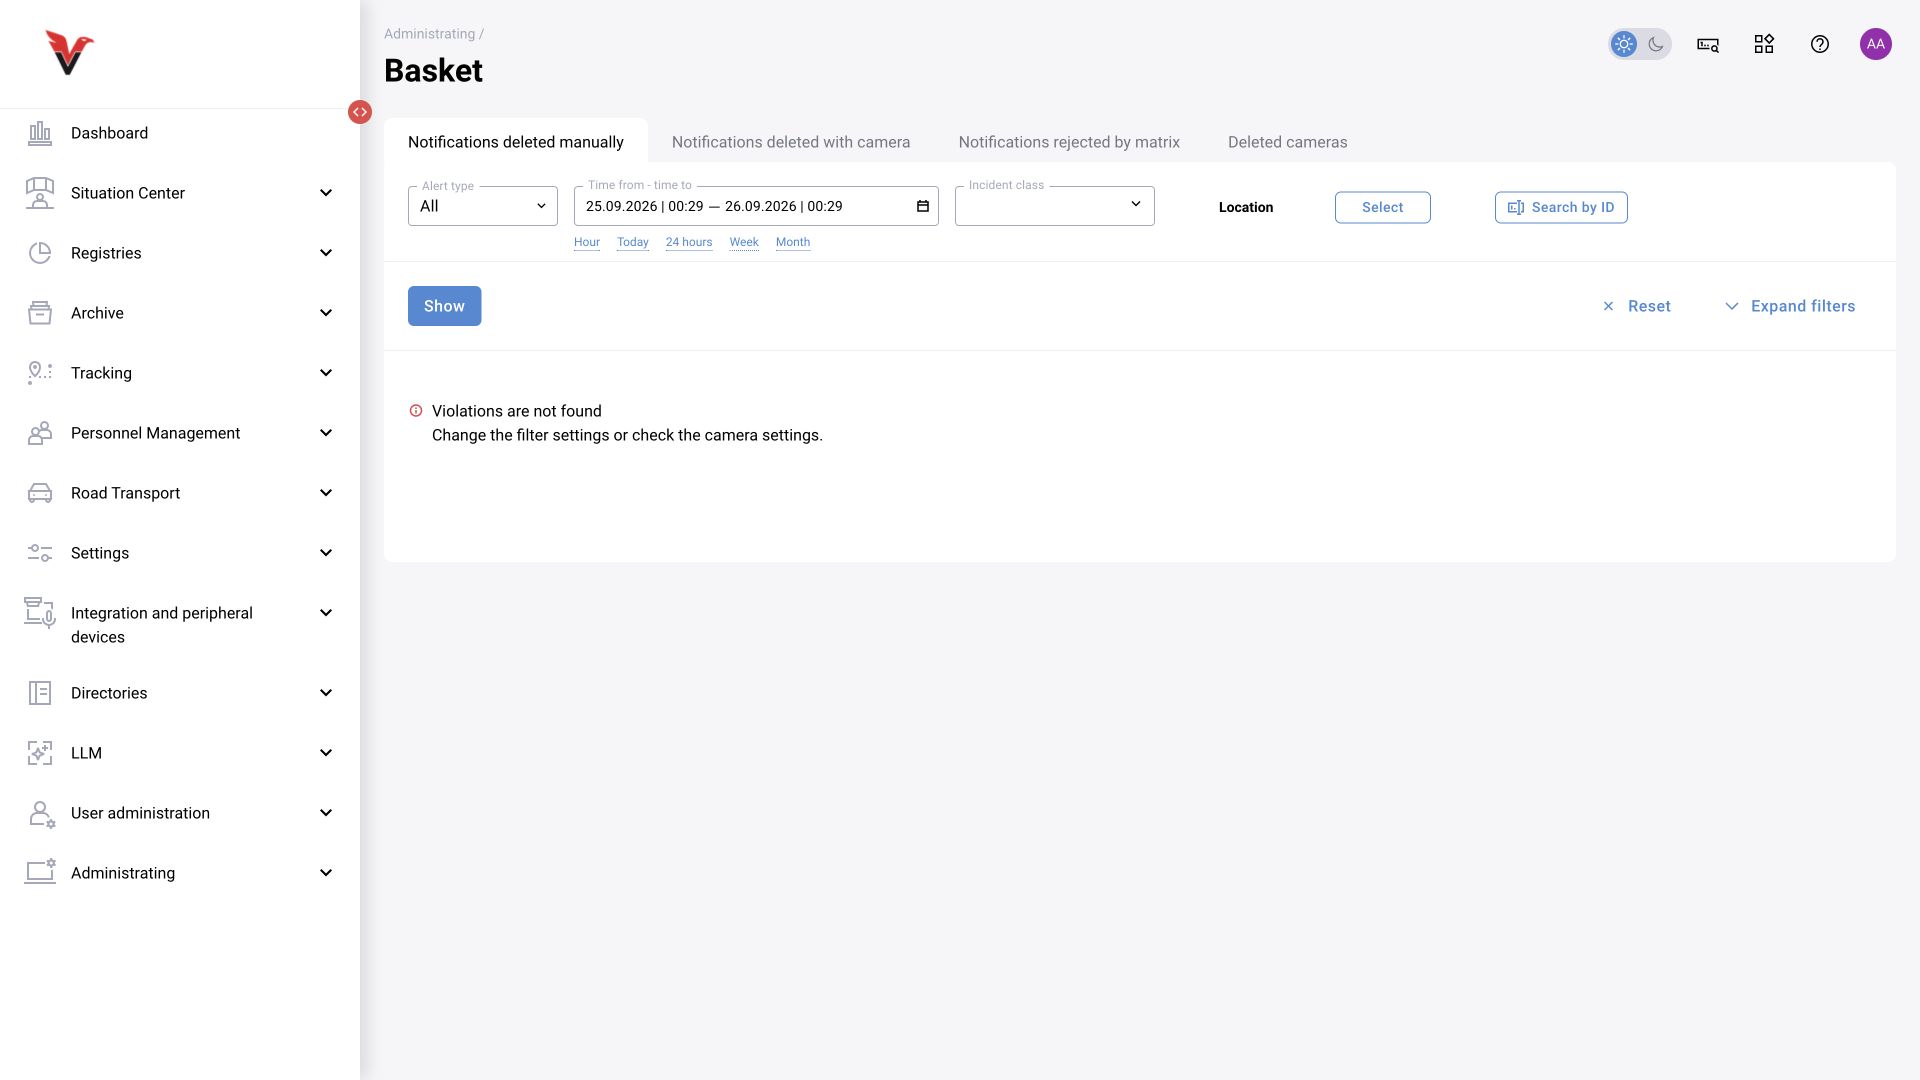The image size is (1920, 1080).
Task: Collapse sidebar with red arrows button
Action: 360,112
